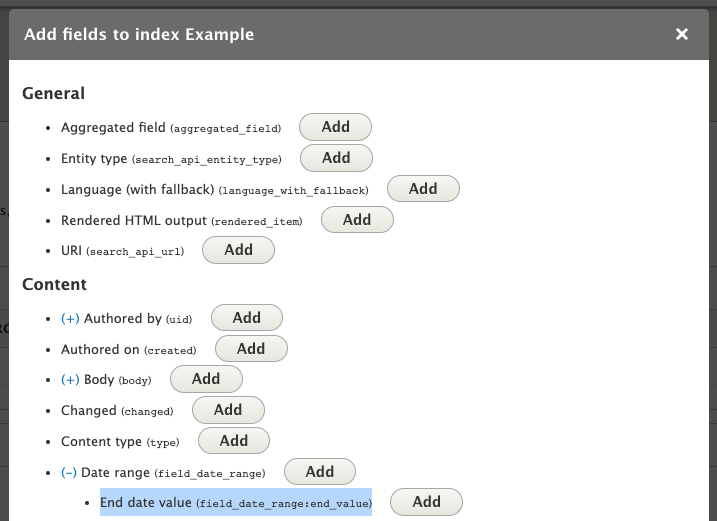Add Rendered HTML output field

pos(357,220)
